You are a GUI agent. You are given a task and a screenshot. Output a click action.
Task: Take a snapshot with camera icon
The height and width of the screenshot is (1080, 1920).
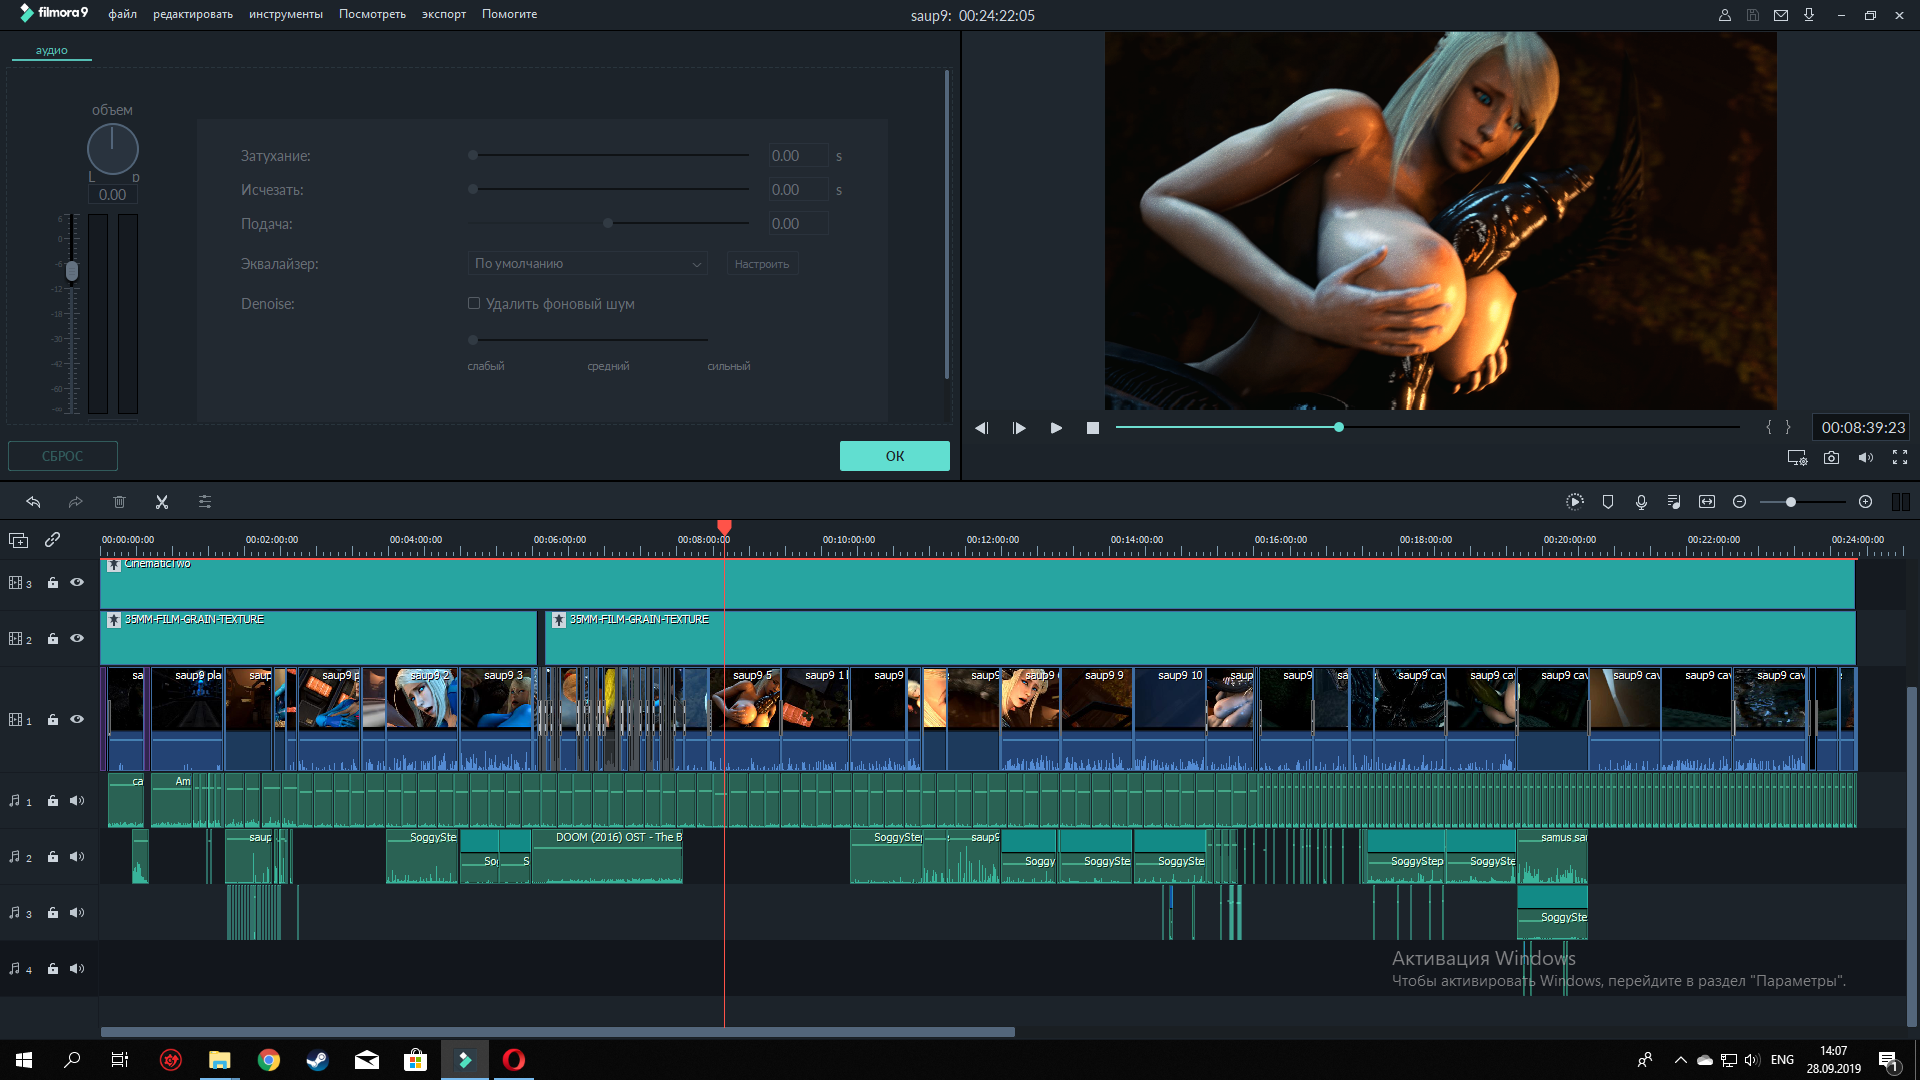click(x=1831, y=458)
